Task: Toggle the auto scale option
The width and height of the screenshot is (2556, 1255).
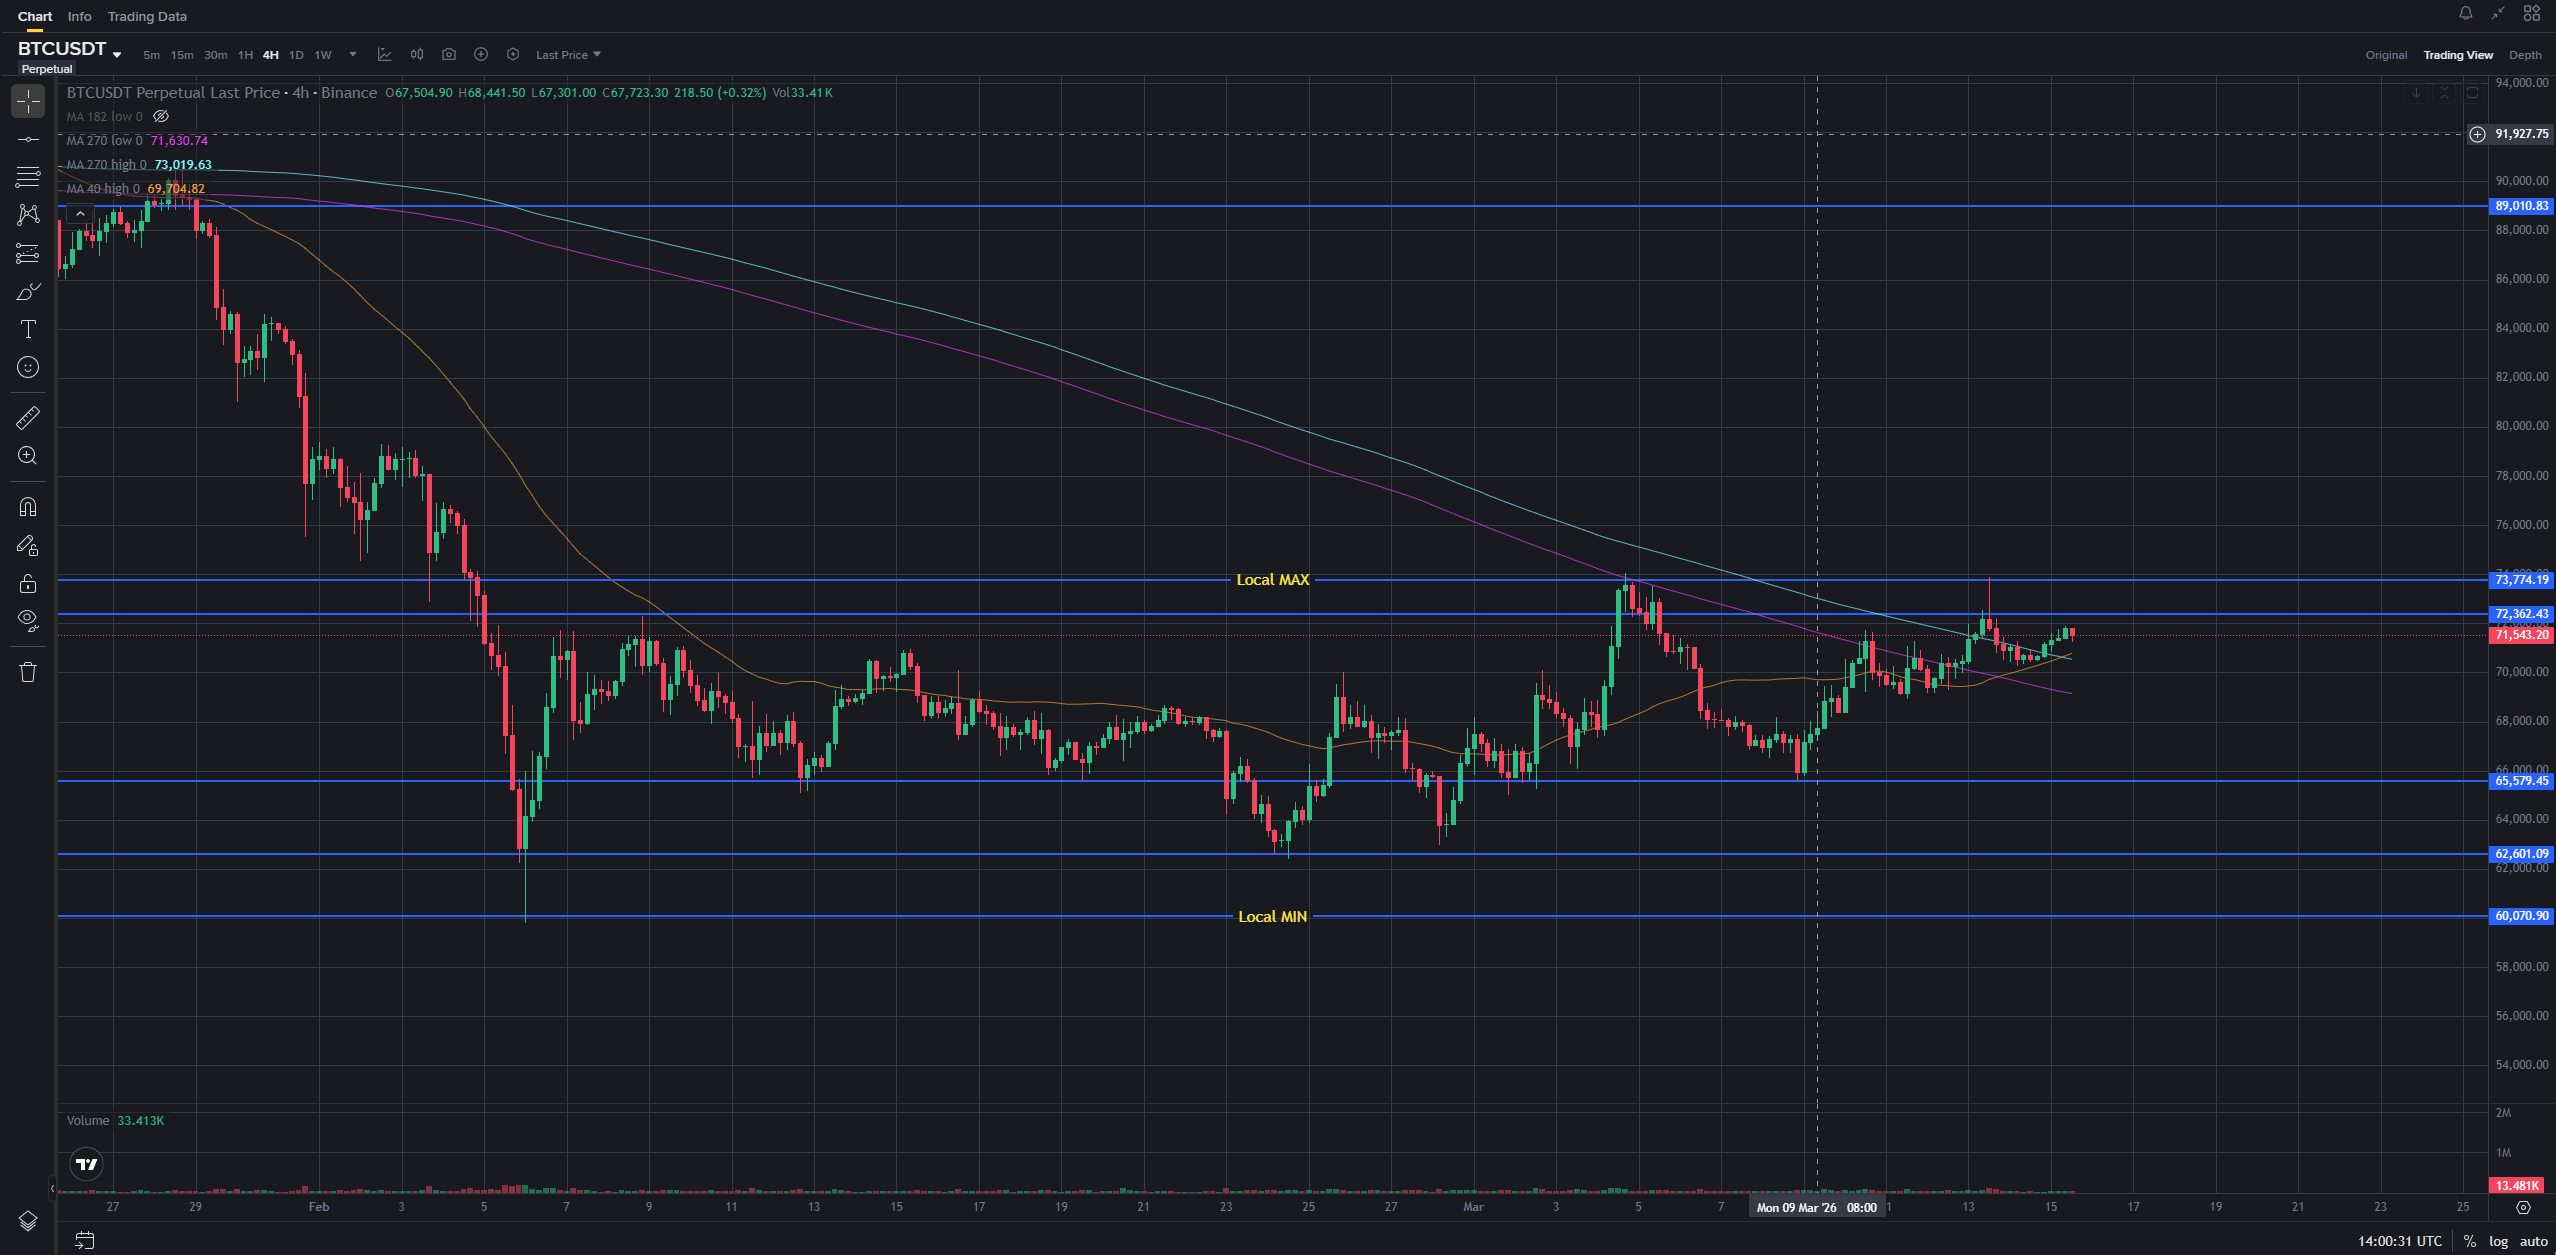Action: (x=2533, y=1241)
